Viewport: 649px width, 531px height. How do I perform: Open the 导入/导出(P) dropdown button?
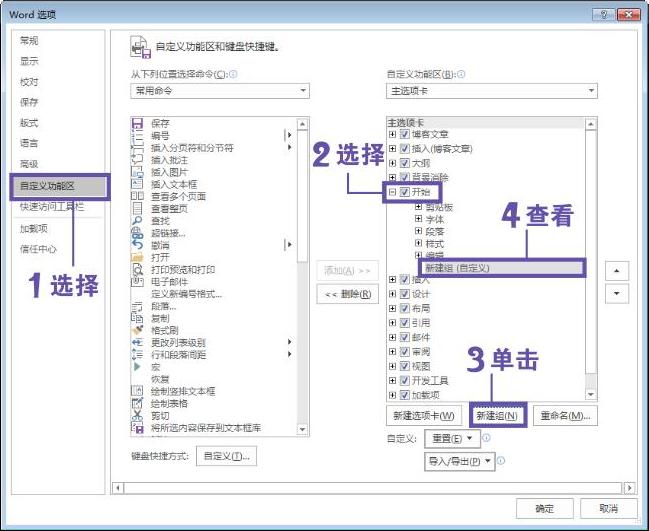point(459,461)
